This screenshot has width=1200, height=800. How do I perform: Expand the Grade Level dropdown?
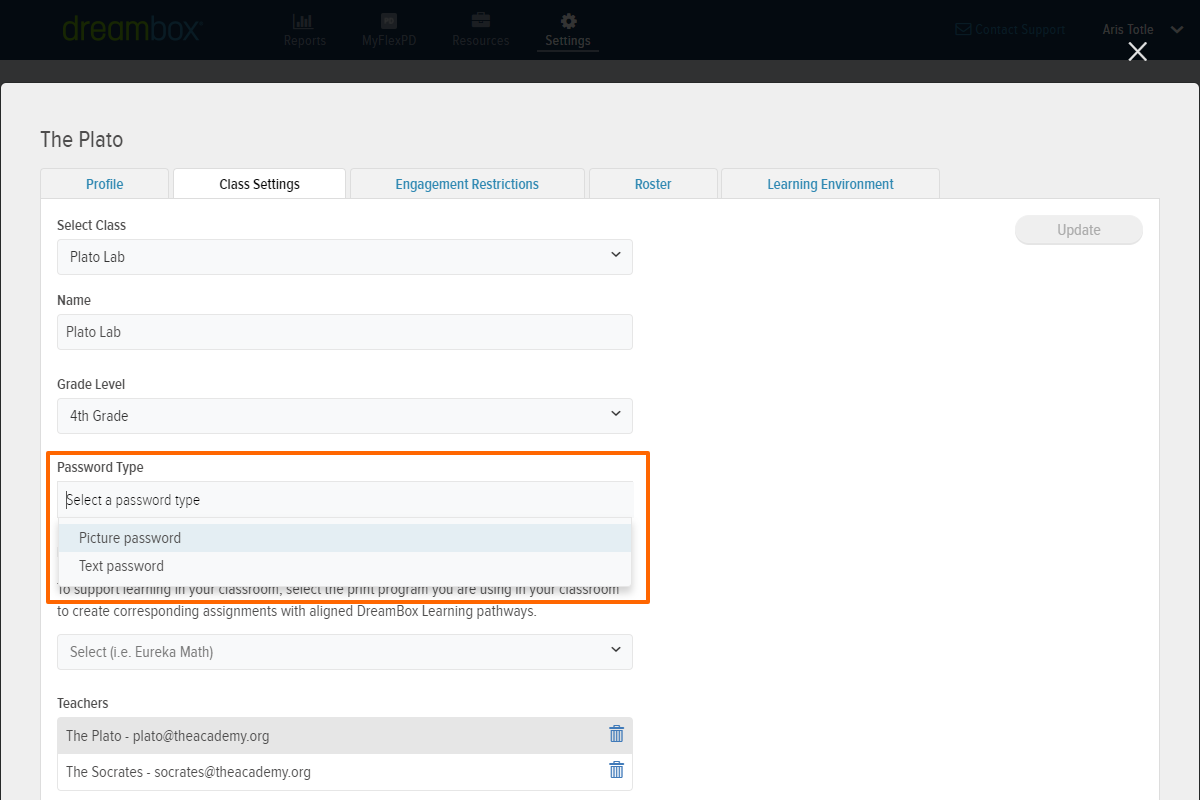[x=344, y=416]
